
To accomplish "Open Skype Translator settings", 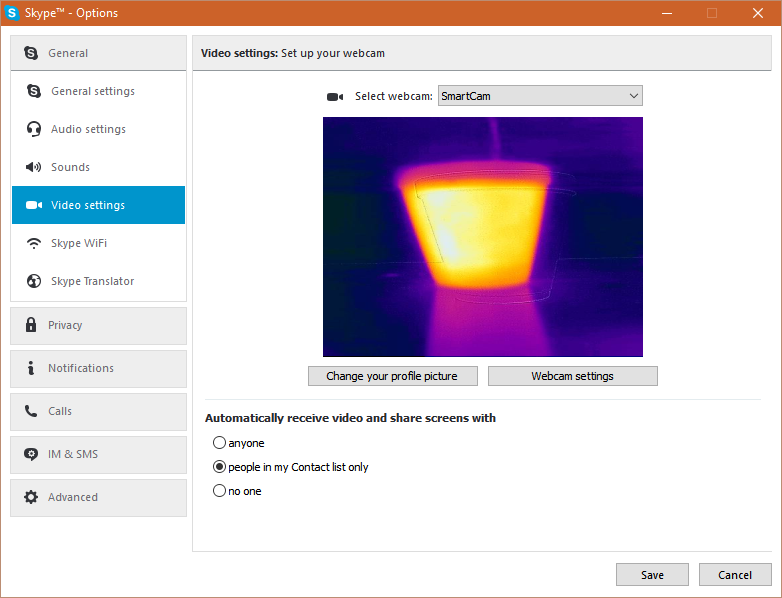I will (98, 281).
